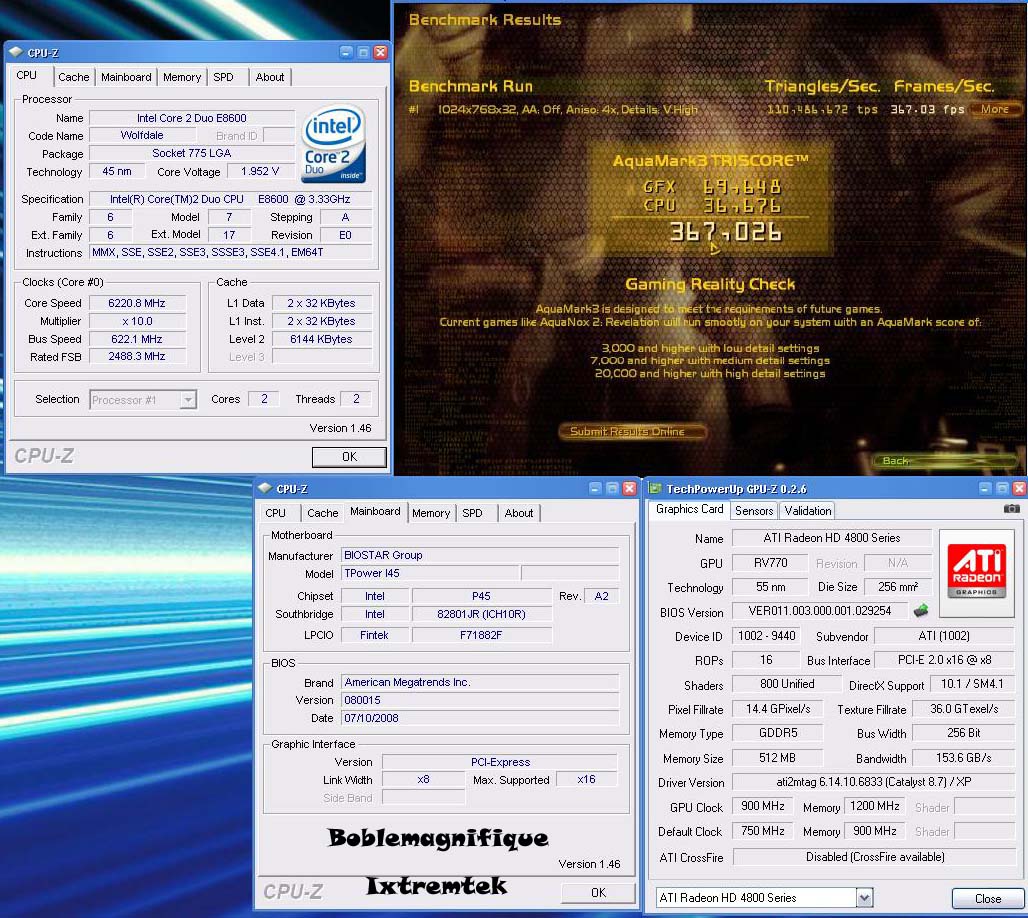The width and height of the screenshot is (1028, 918).
Task: Switch to Cache tab in top CPU-Z window
Action: point(73,77)
